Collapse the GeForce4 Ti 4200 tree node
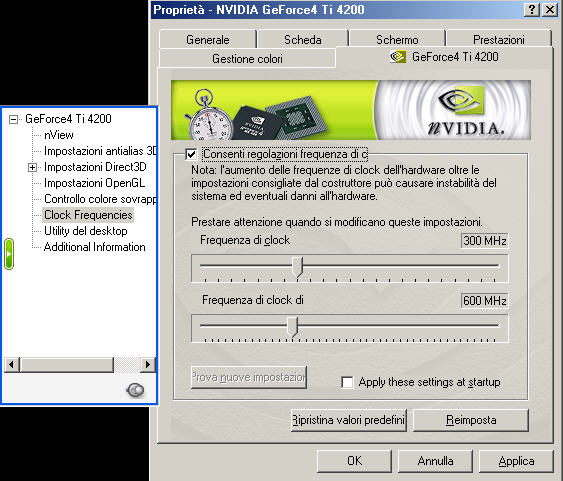Viewport: 563px width, 481px height. tap(13, 119)
